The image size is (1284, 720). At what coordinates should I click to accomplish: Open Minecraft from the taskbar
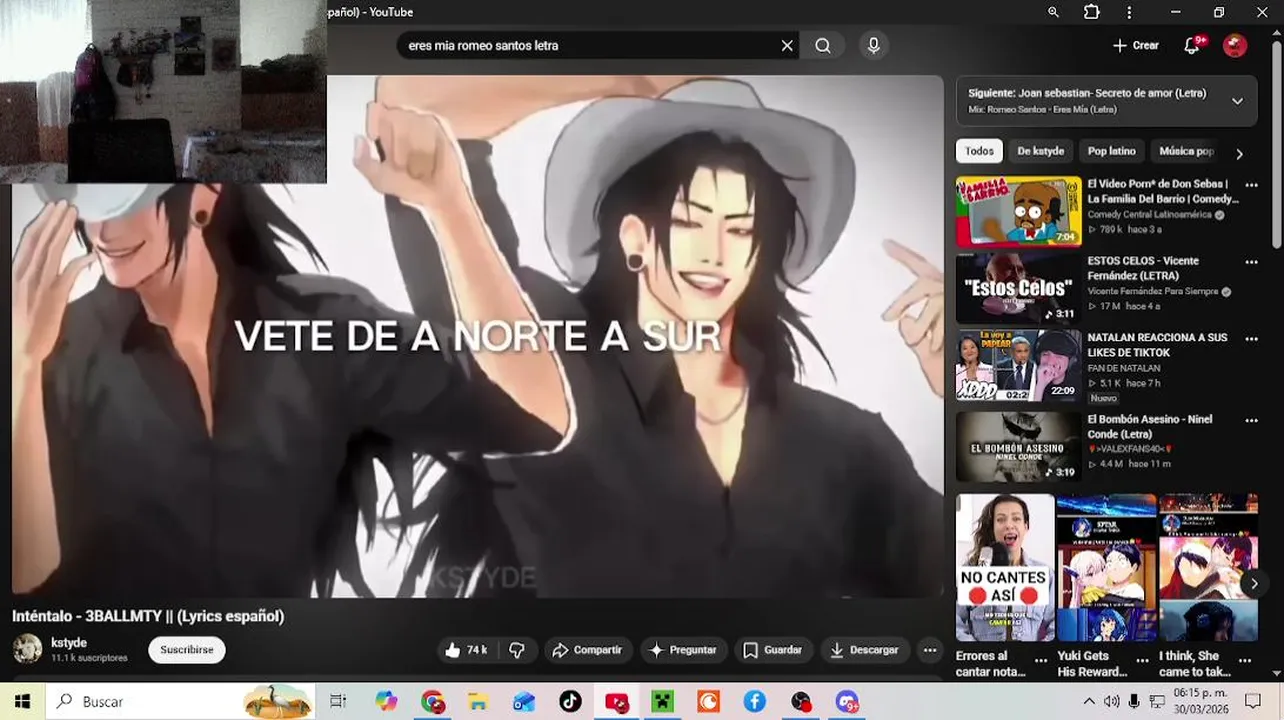[662, 702]
